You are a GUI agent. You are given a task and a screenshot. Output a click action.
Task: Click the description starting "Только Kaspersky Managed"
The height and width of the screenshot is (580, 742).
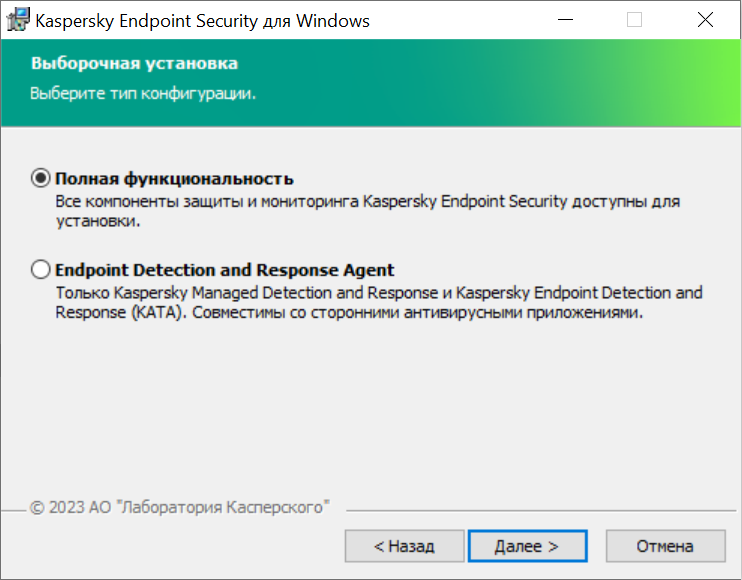click(x=378, y=293)
